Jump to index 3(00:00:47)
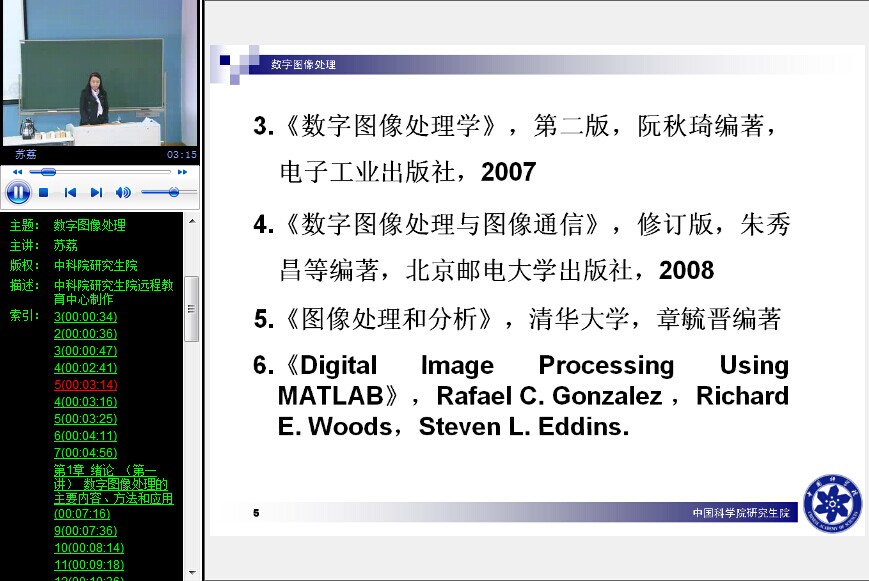Screen dimensions: 869x581 click(85, 351)
